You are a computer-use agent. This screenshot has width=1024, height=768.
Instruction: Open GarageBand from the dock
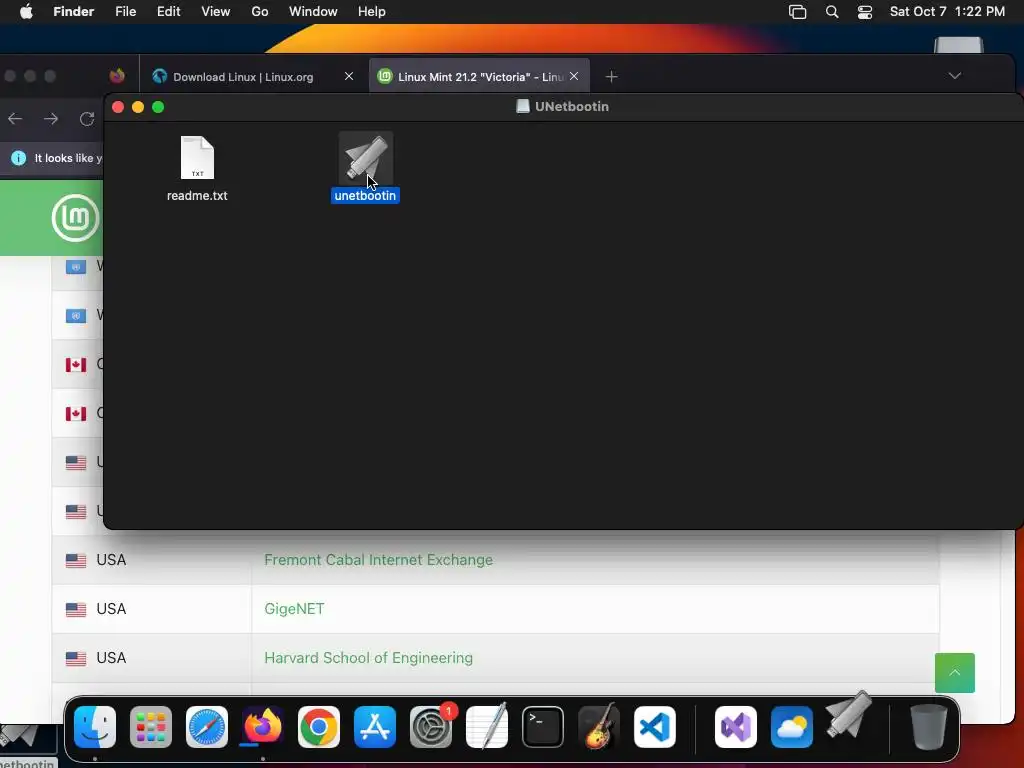[599, 727]
